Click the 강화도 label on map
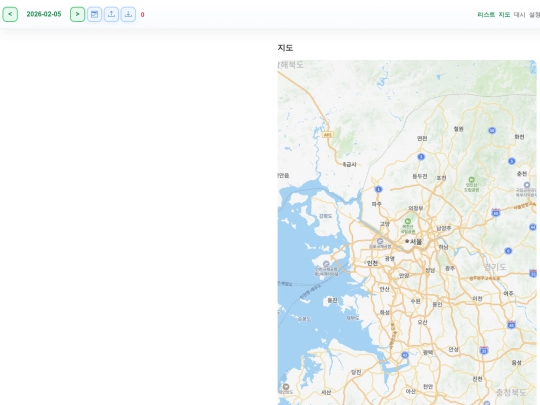 point(325,216)
